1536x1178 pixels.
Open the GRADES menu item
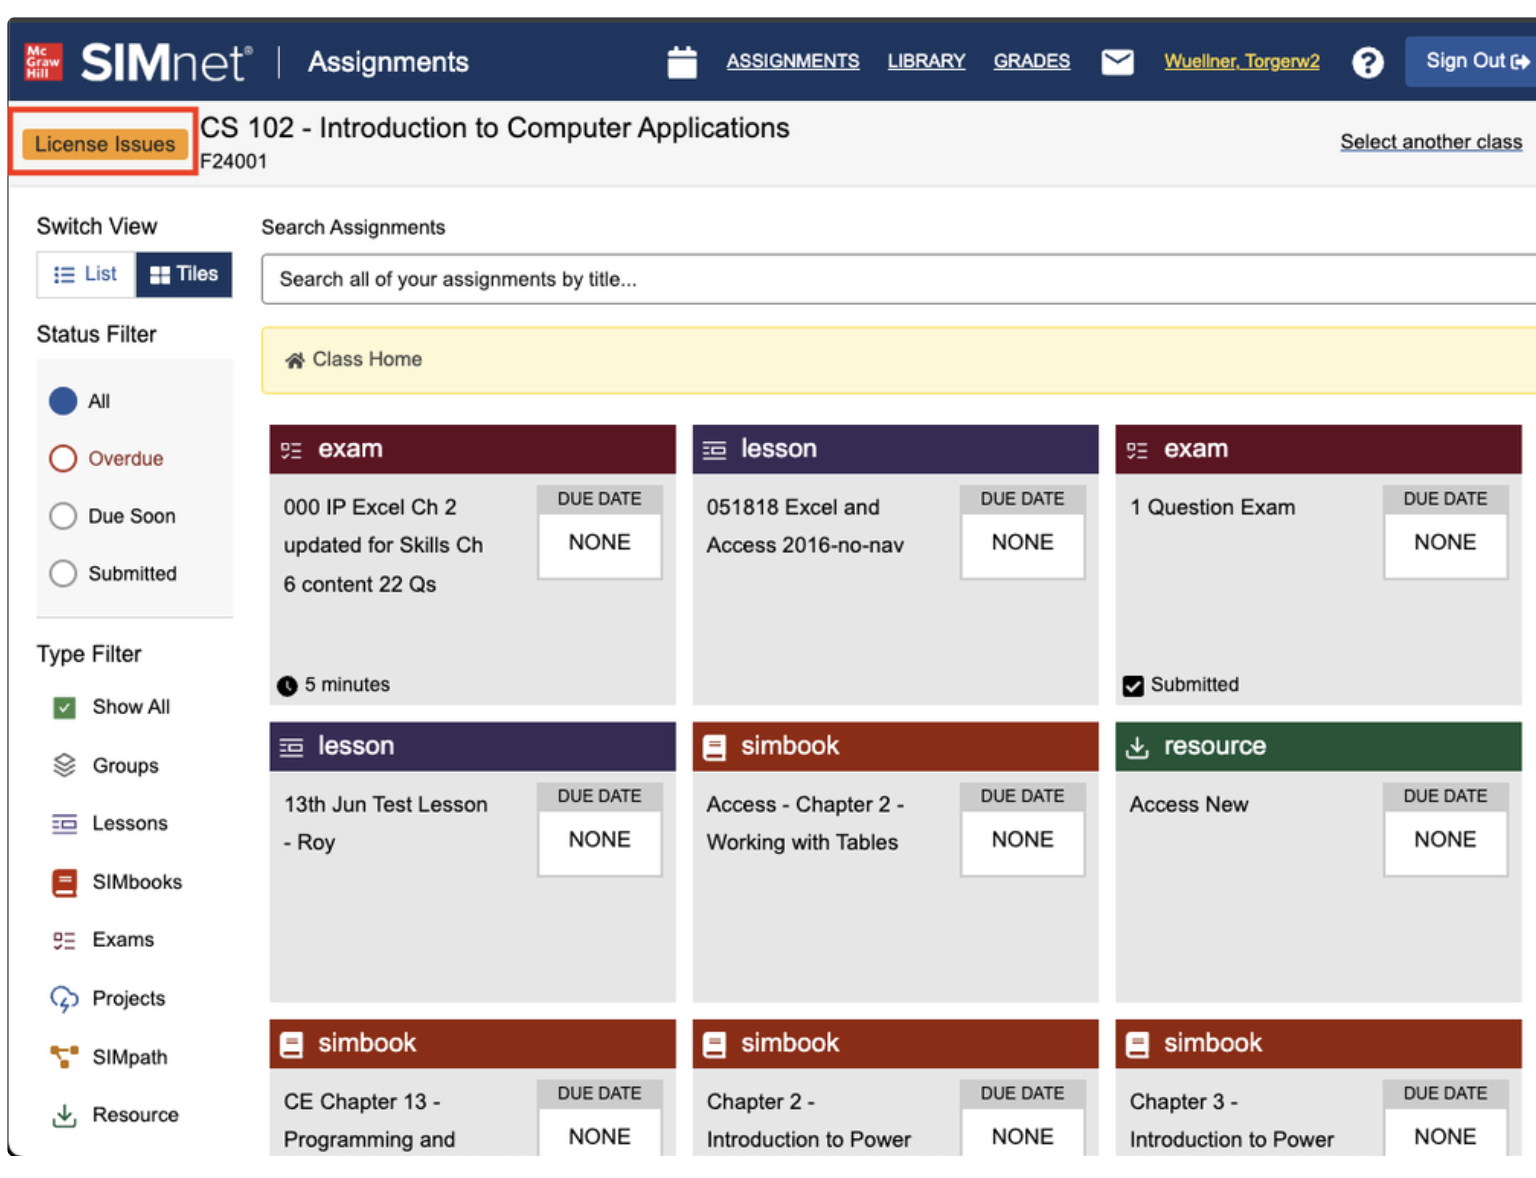pyautogui.click(x=1031, y=61)
